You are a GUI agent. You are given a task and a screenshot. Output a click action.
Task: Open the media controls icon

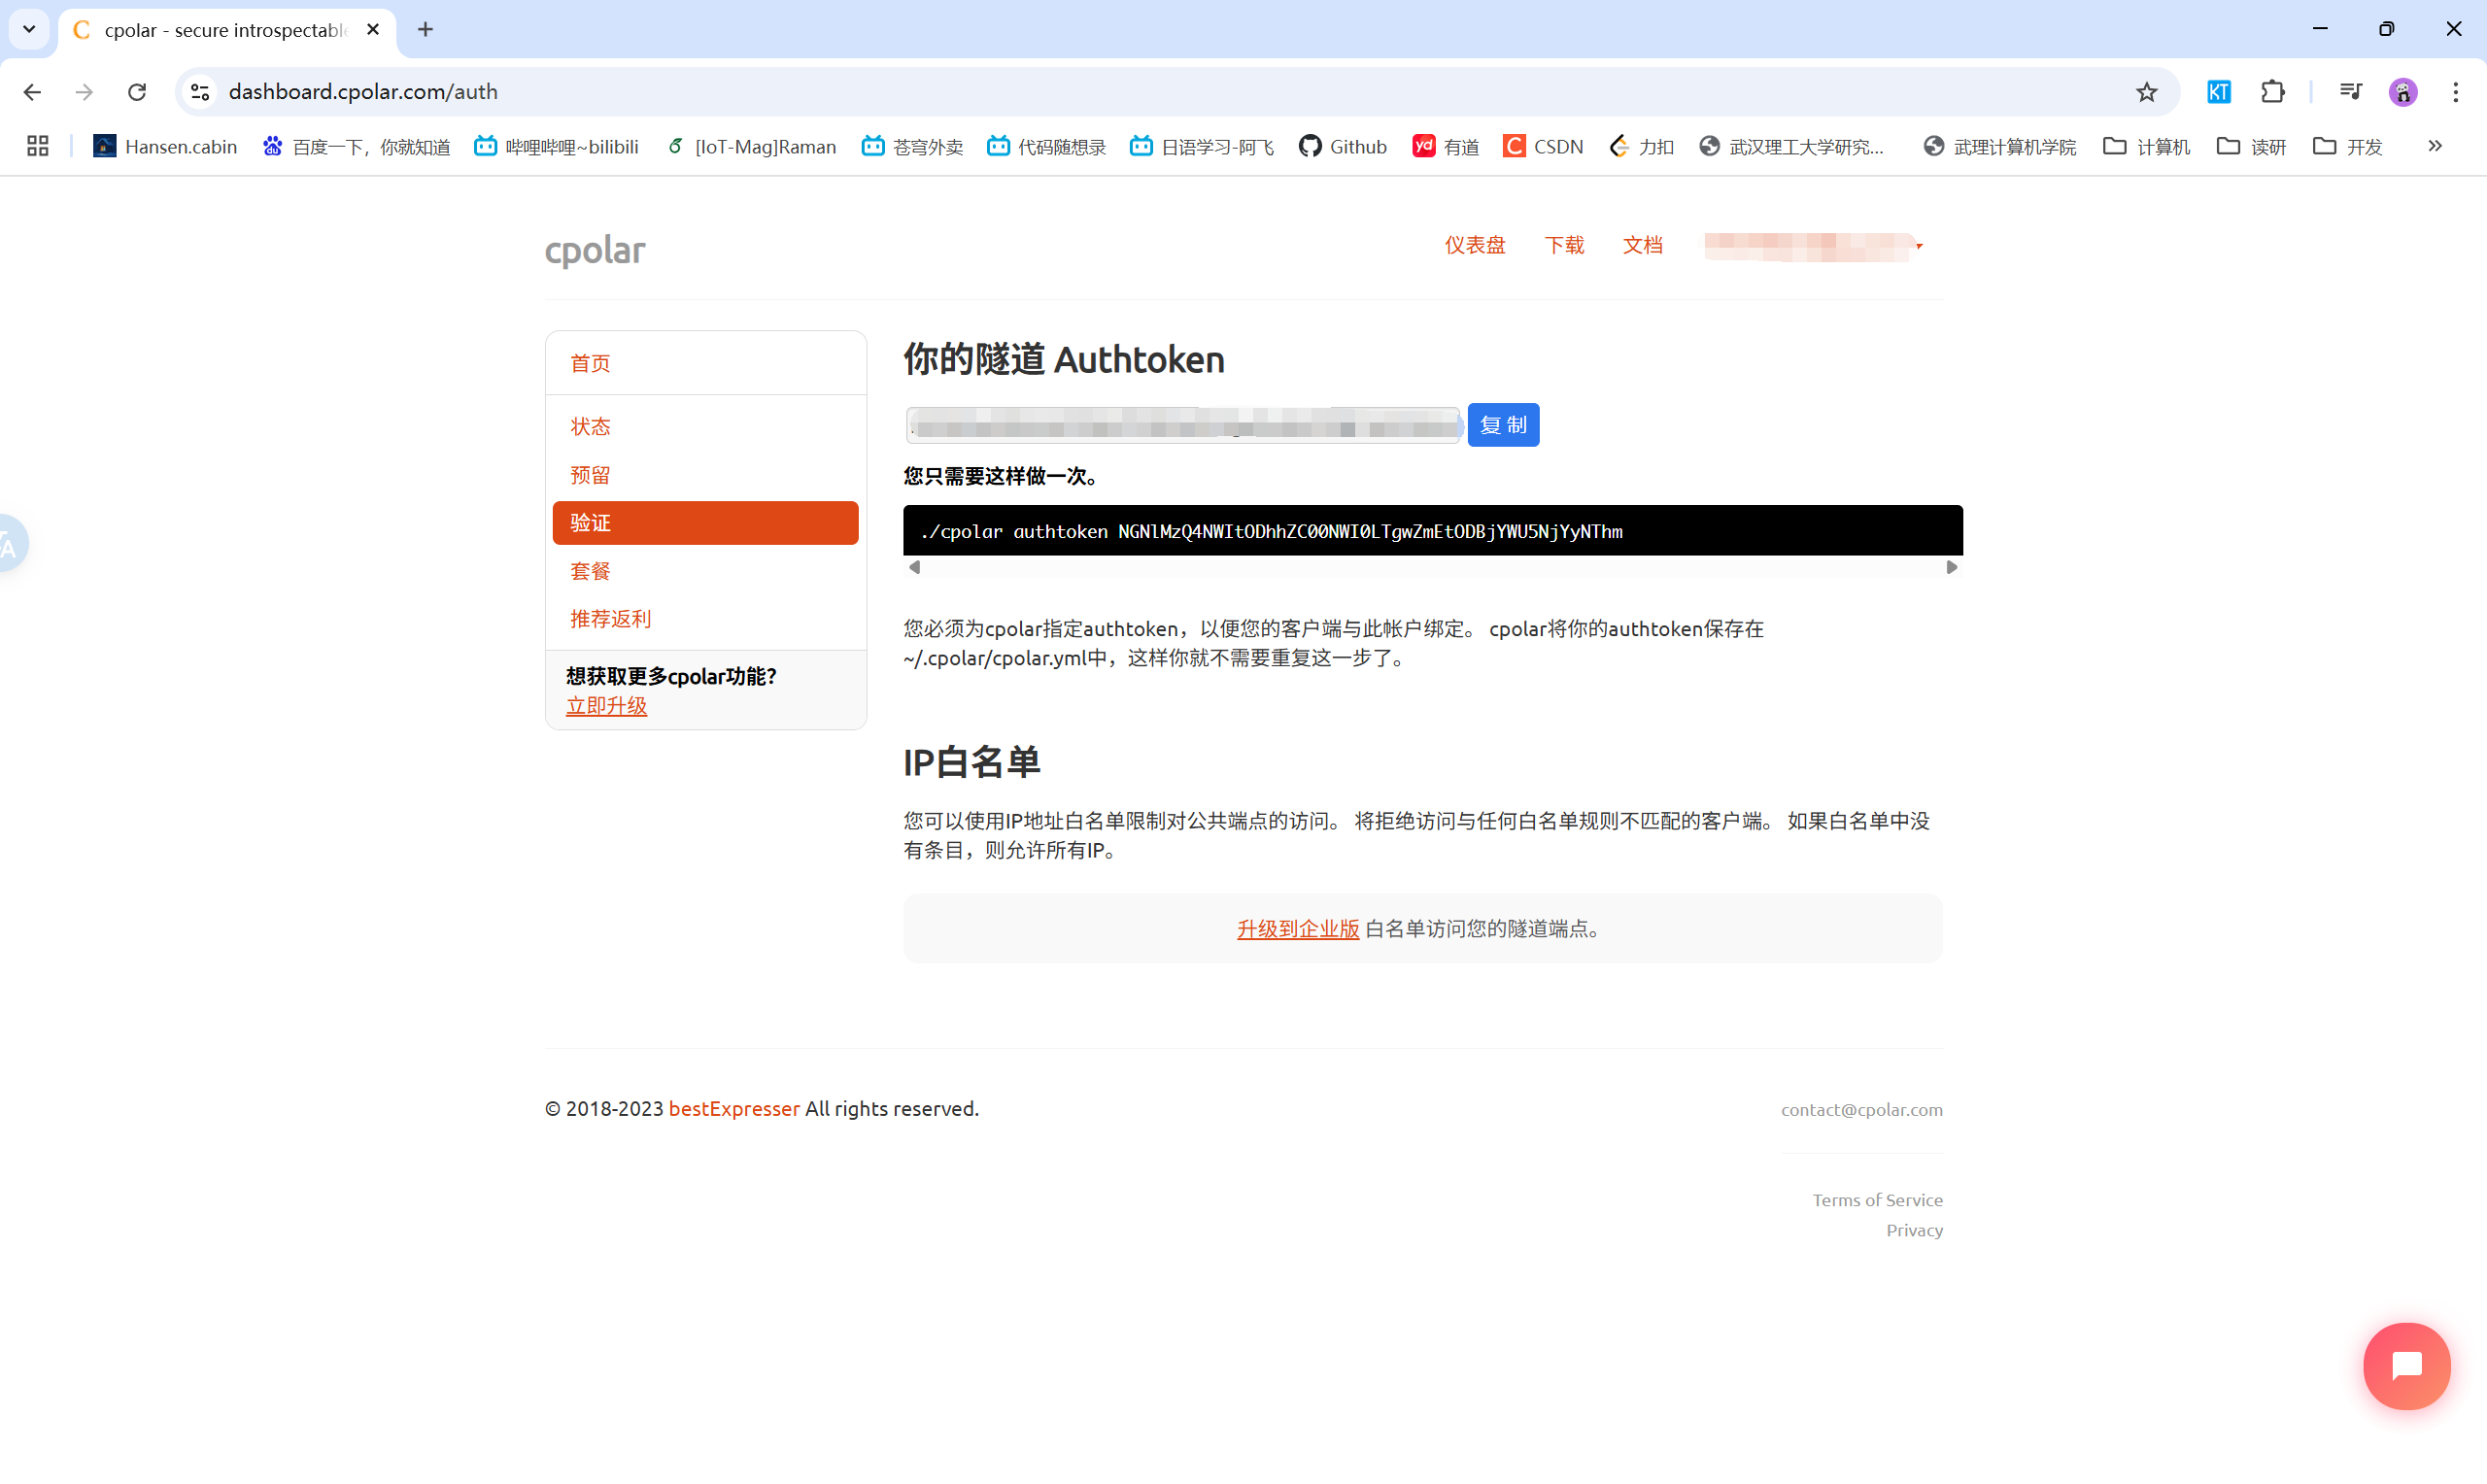pyautogui.click(x=2351, y=91)
